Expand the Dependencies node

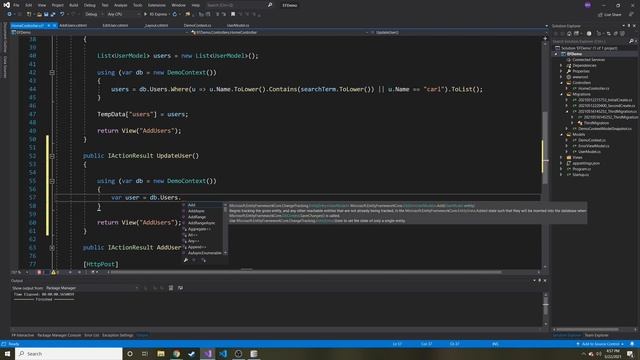561,65
